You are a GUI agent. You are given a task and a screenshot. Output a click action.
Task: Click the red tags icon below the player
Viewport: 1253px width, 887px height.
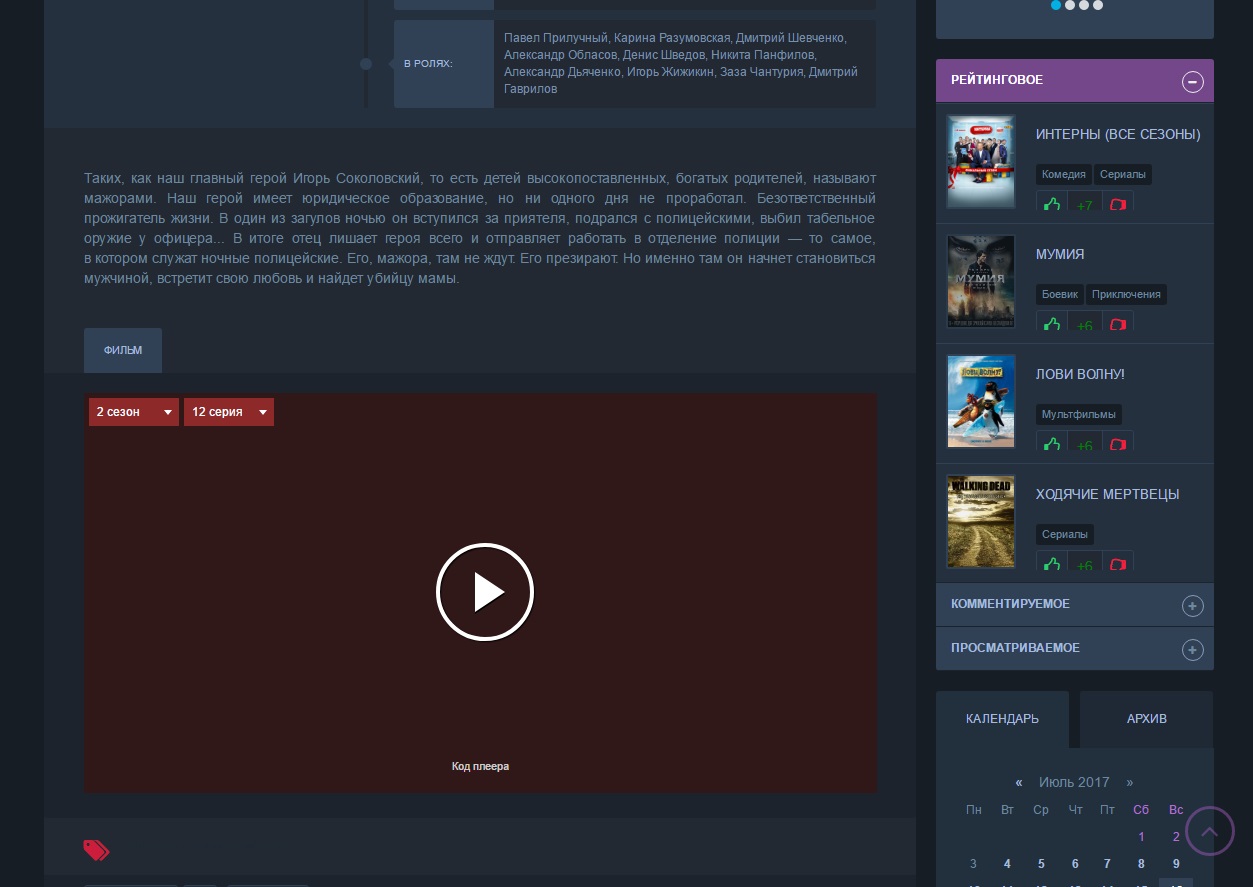96,851
